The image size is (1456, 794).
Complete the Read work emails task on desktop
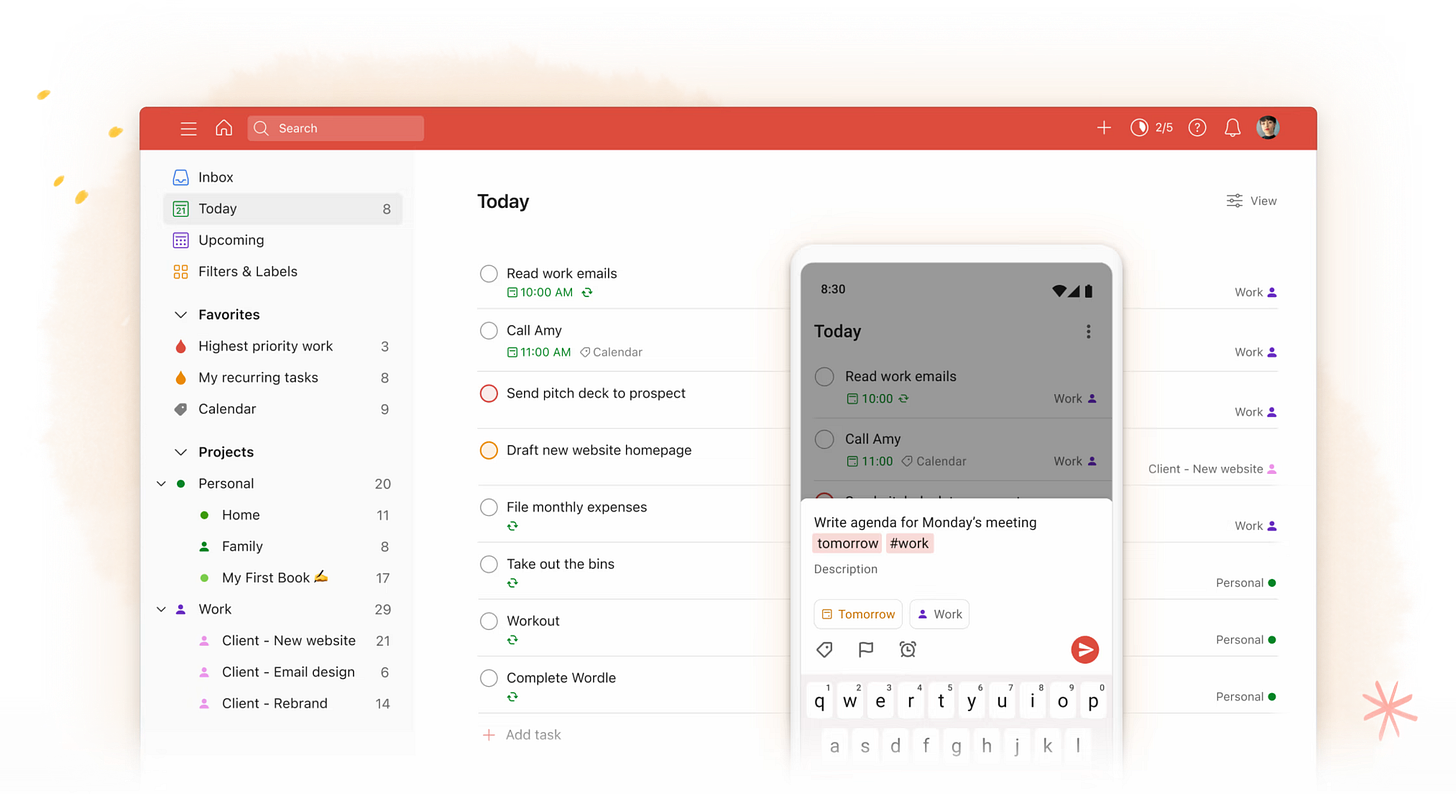(489, 274)
